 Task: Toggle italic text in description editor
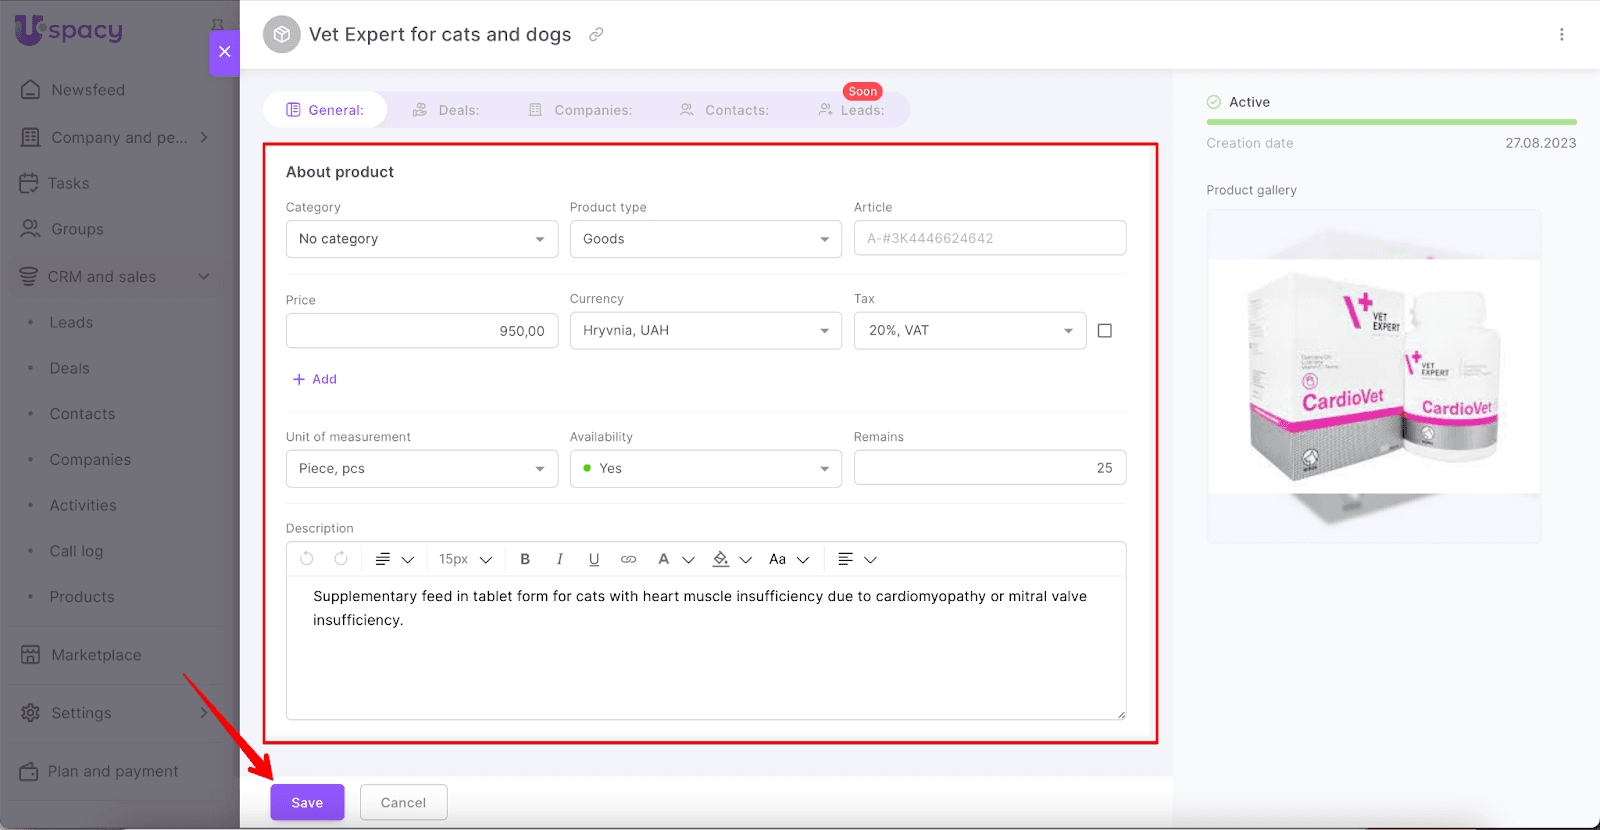pyautogui.click(x=559, y=559)
